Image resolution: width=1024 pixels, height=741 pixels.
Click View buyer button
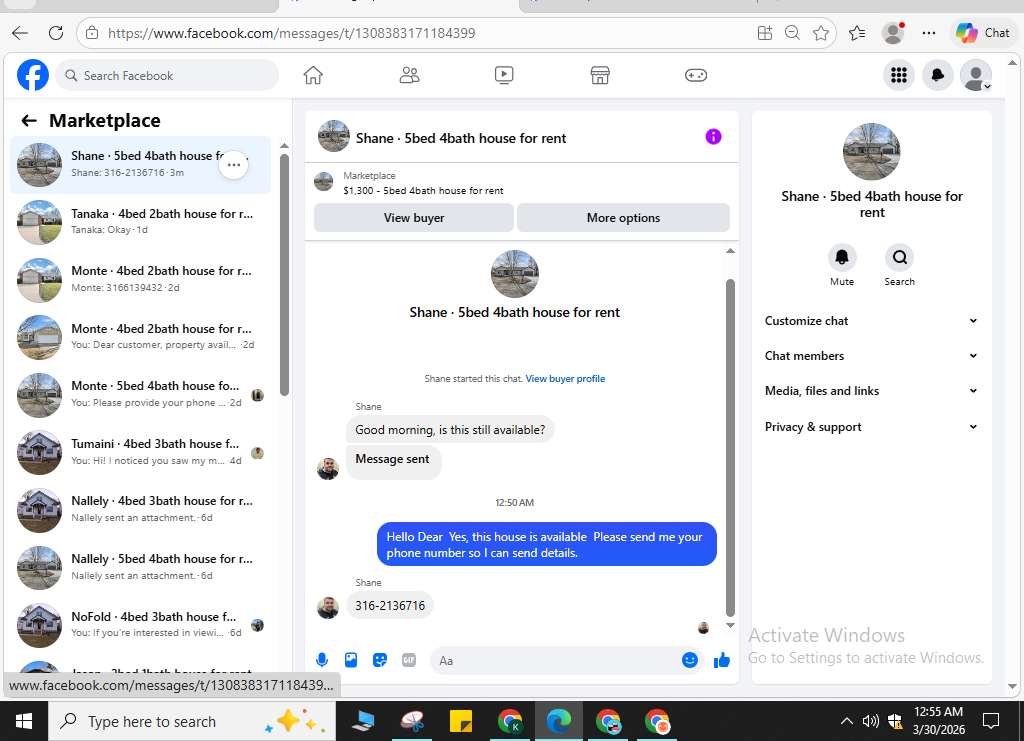click(x=414, y=217)
